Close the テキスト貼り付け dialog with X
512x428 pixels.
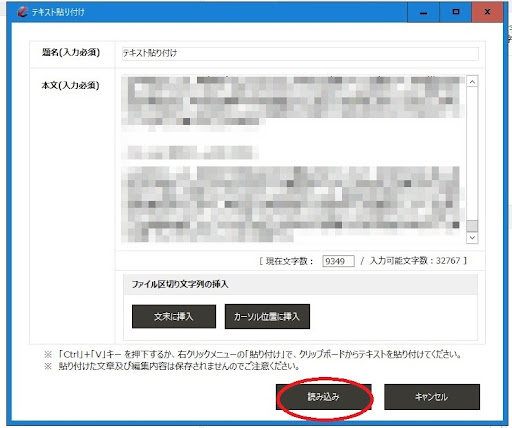click(487, 12)
